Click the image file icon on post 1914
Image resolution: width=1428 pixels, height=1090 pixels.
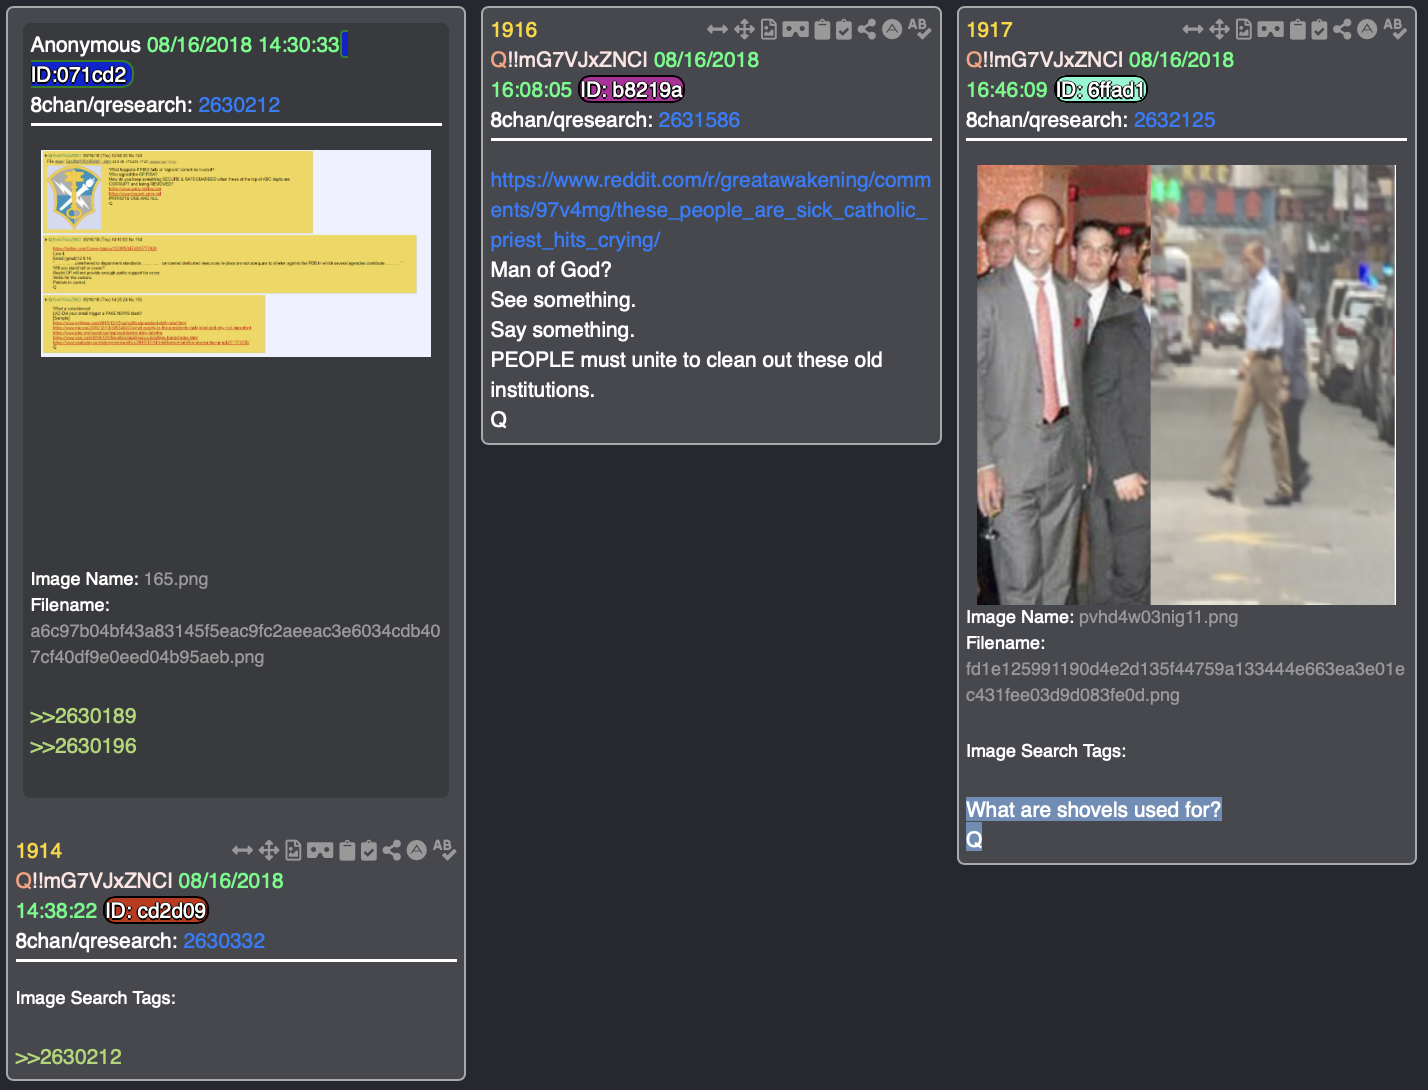pyautogui.click(x=293, y=851)
